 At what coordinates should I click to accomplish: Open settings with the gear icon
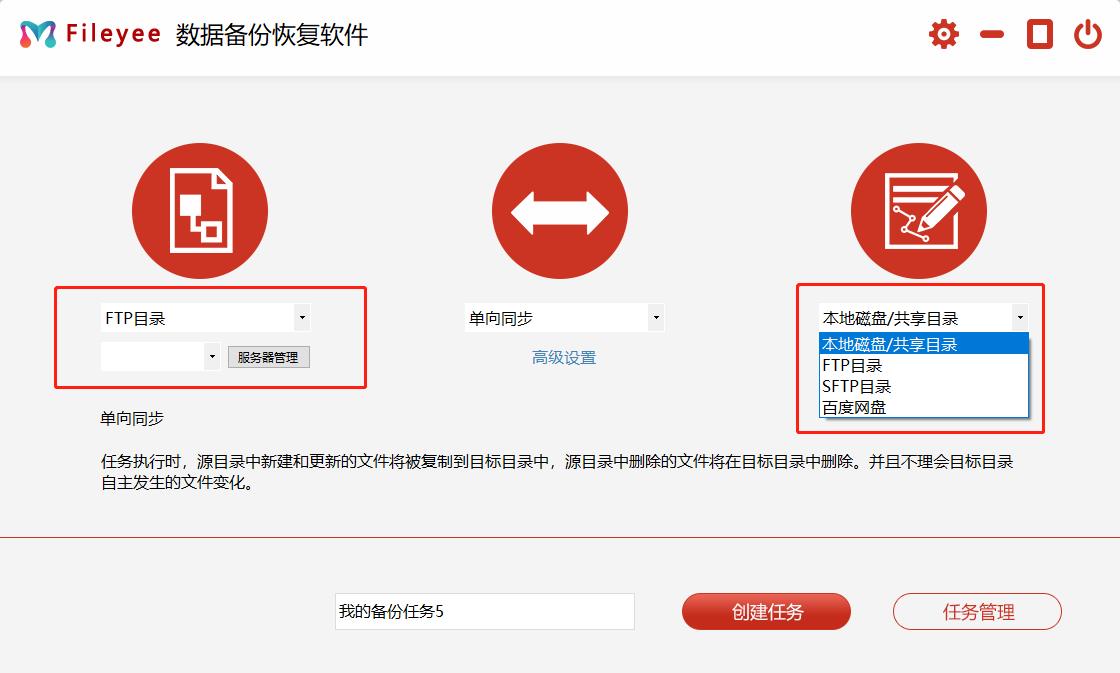pos(943,35)
